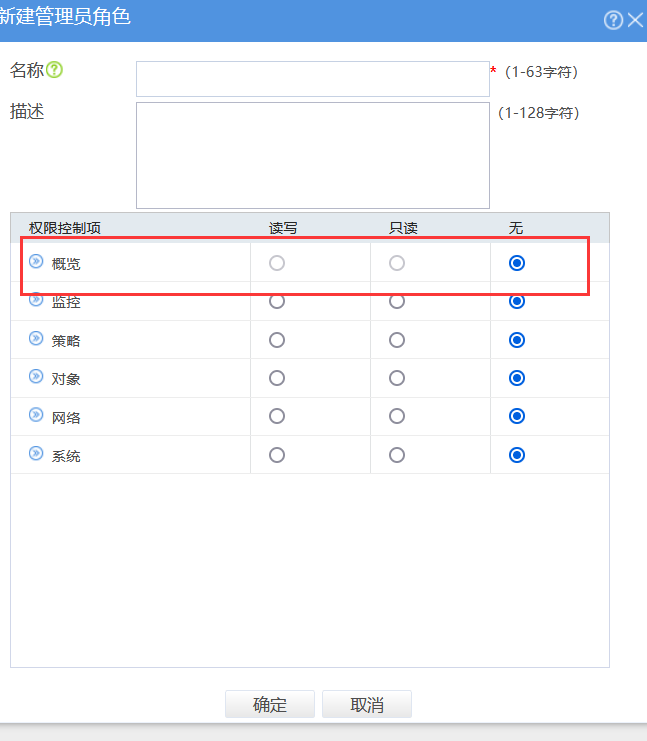647x741 pixels.
Task: Expand the 对象 permission row
Action: tap(36, 377)
